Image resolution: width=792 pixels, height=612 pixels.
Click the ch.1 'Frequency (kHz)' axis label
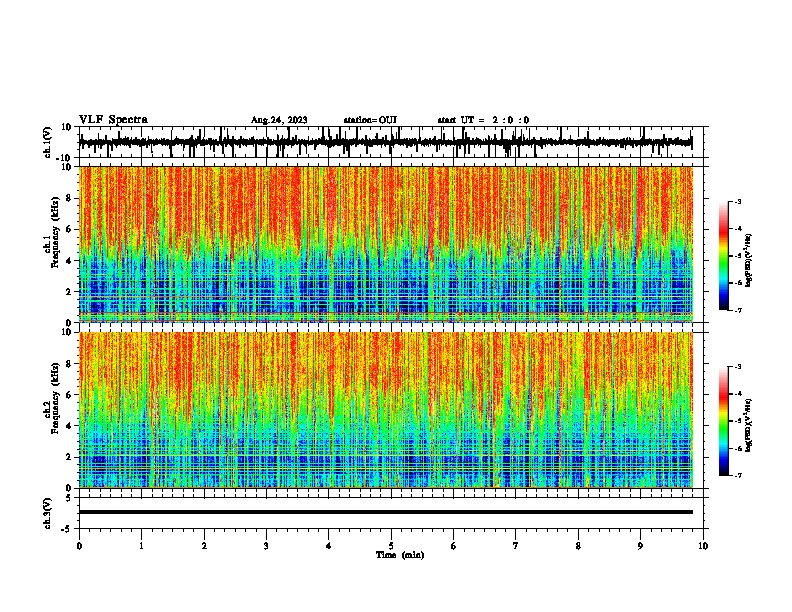pyautogui.click(x=55, y=233)
